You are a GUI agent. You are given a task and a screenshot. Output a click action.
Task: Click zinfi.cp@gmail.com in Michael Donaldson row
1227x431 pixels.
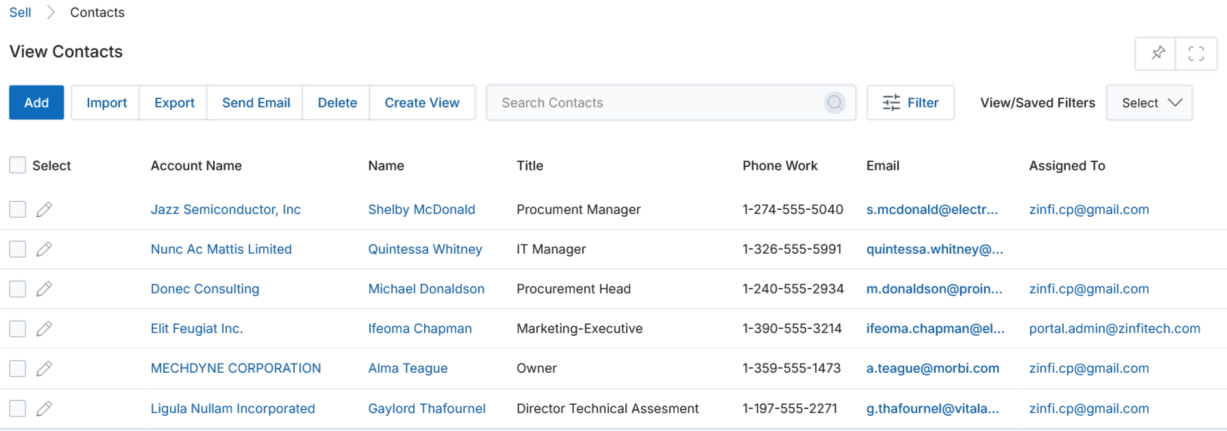1089,289
